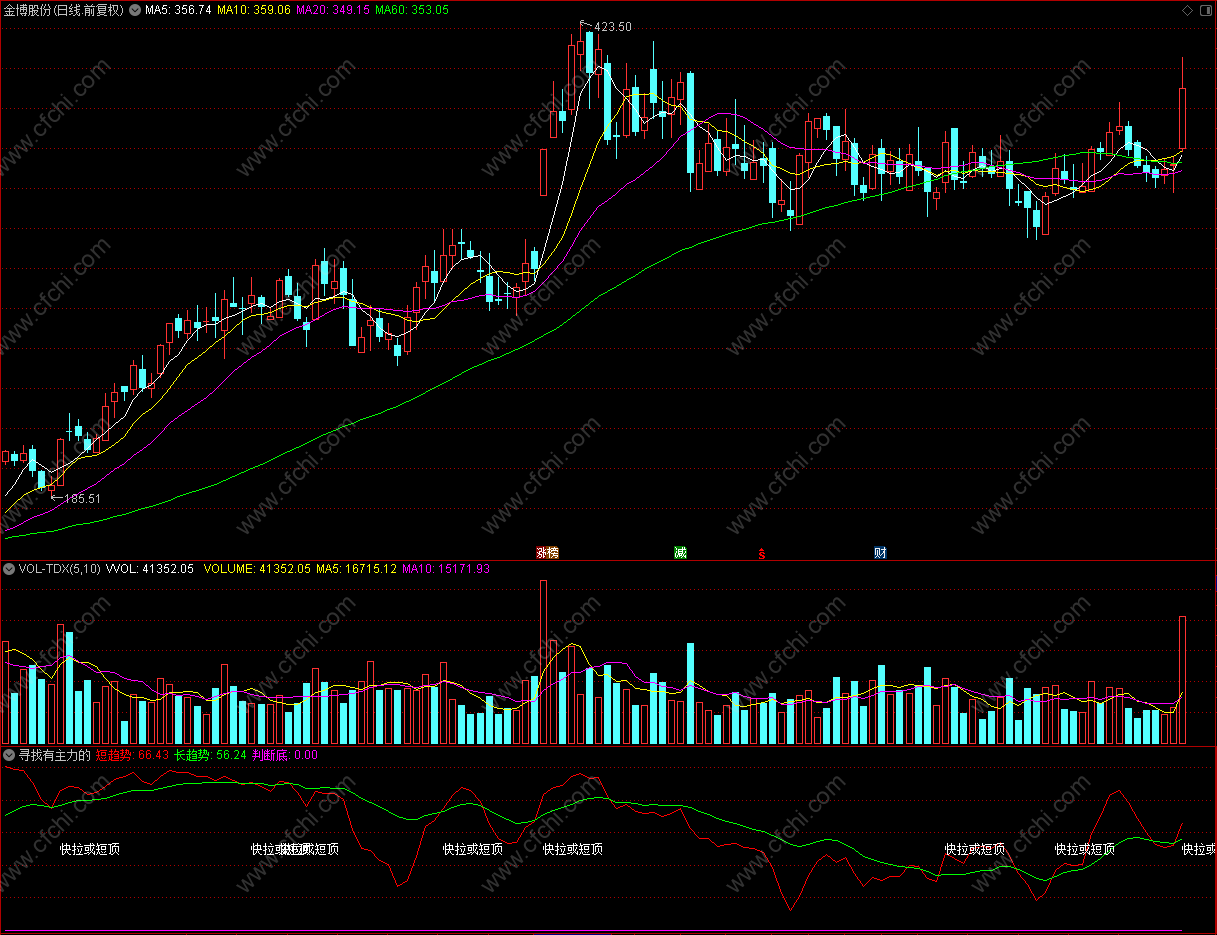Click the 短趋势: 66.43 label
The width and height of the screenshot is (1217, 935).
131,755
